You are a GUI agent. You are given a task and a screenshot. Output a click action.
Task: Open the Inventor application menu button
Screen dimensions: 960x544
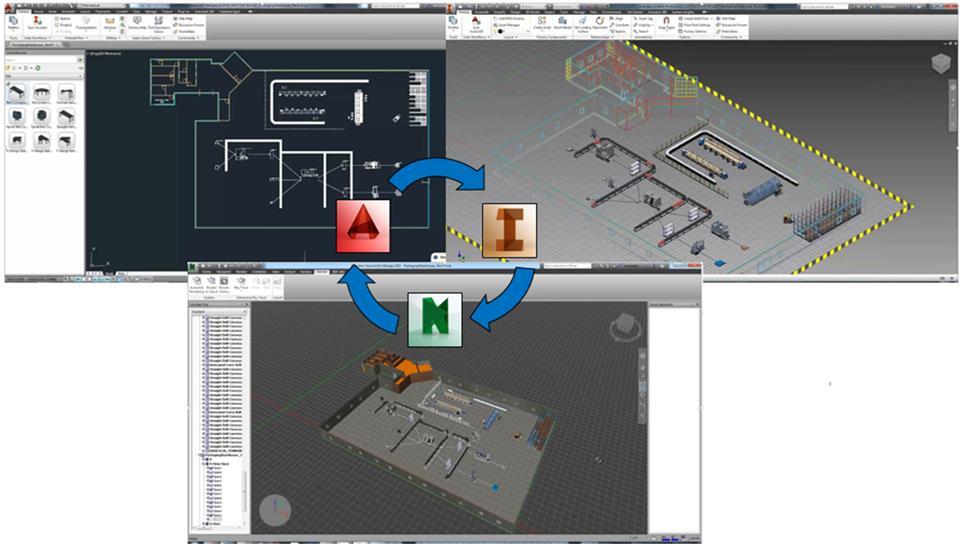(x=449, y=8)
